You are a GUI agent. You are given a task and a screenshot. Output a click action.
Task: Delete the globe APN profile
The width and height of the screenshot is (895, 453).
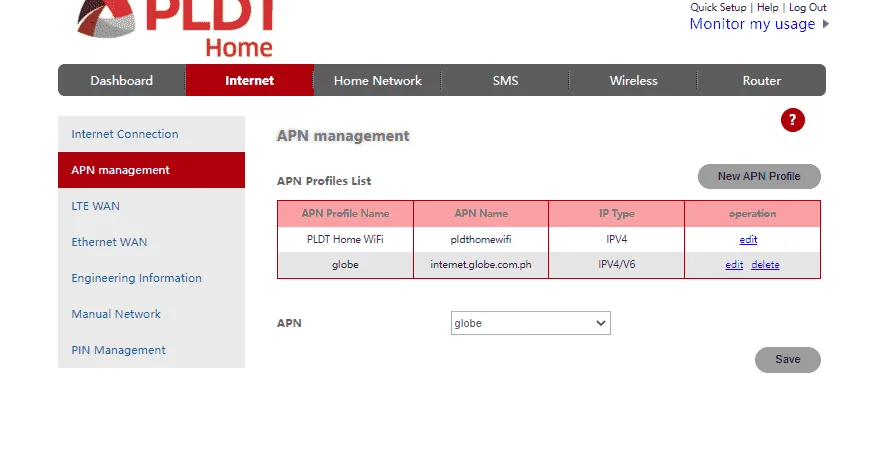(765, 265)
